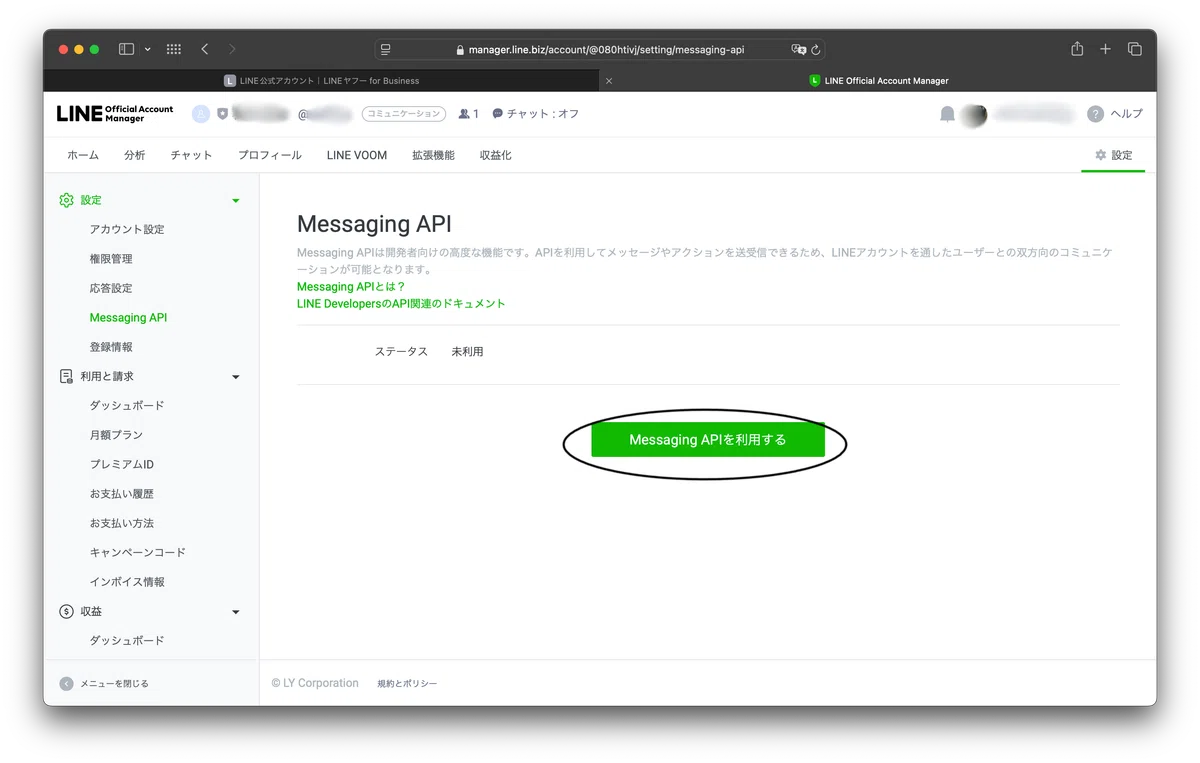Select 月額プラン in the sidebar
The image size is (1200, 763).
116,435
